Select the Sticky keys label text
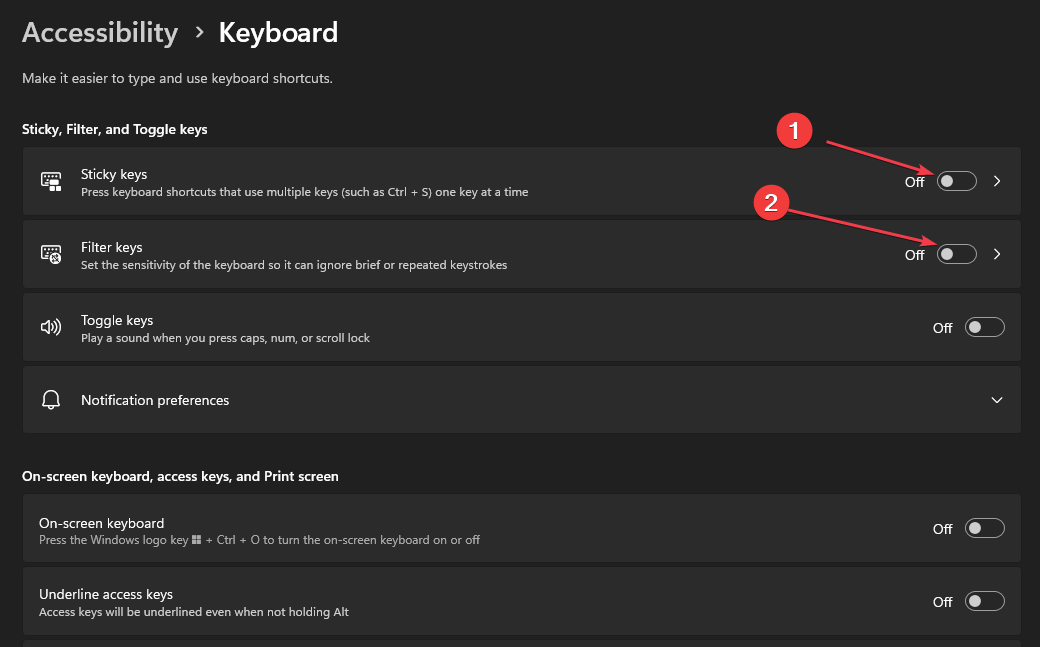 click(114, 174)
